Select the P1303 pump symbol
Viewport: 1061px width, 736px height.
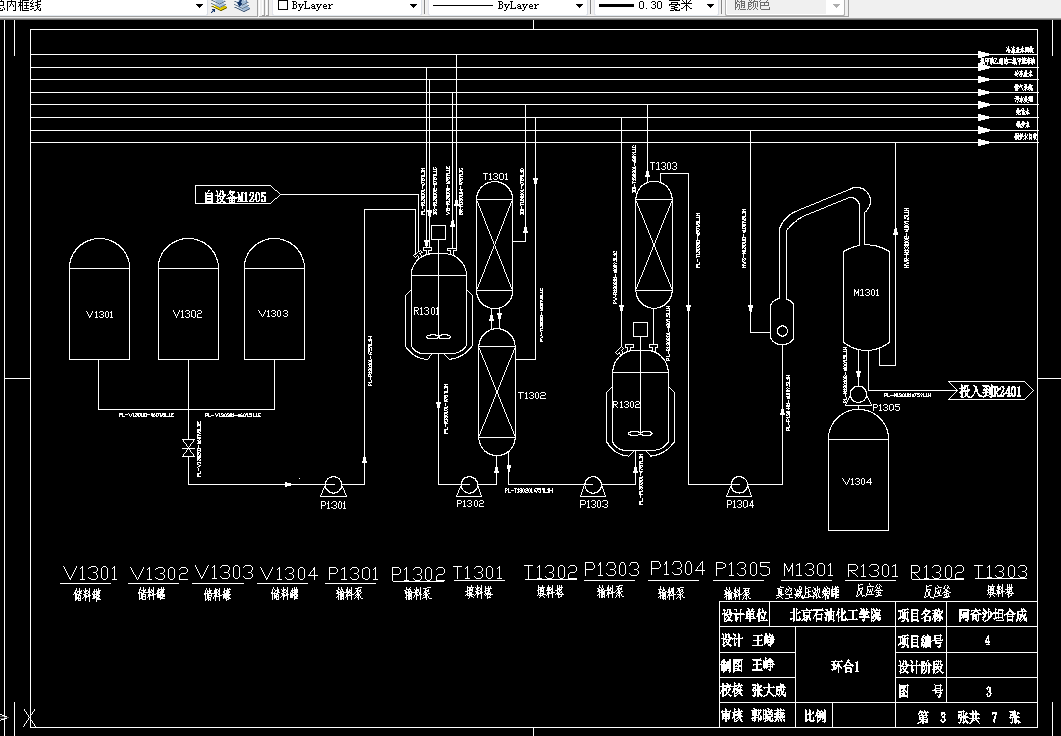(x=592, y=486)
